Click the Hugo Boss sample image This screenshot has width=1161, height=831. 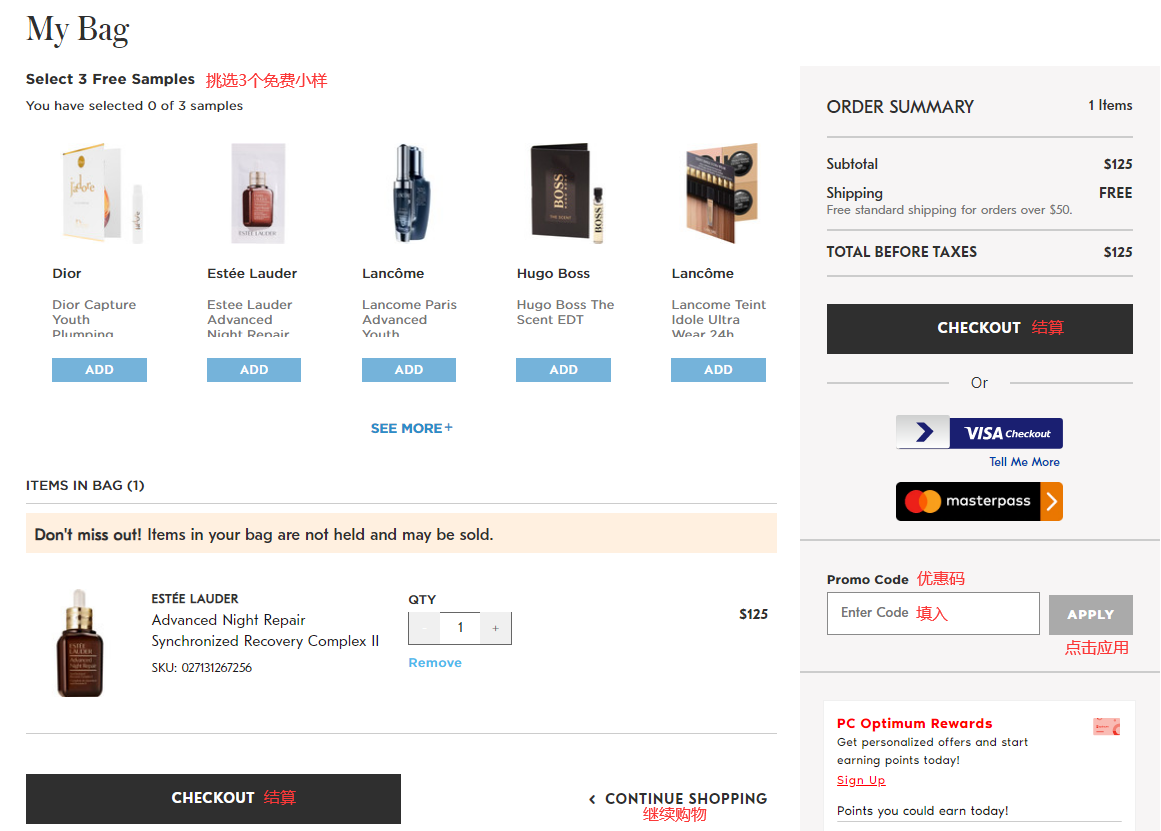(x=563, y=195)
